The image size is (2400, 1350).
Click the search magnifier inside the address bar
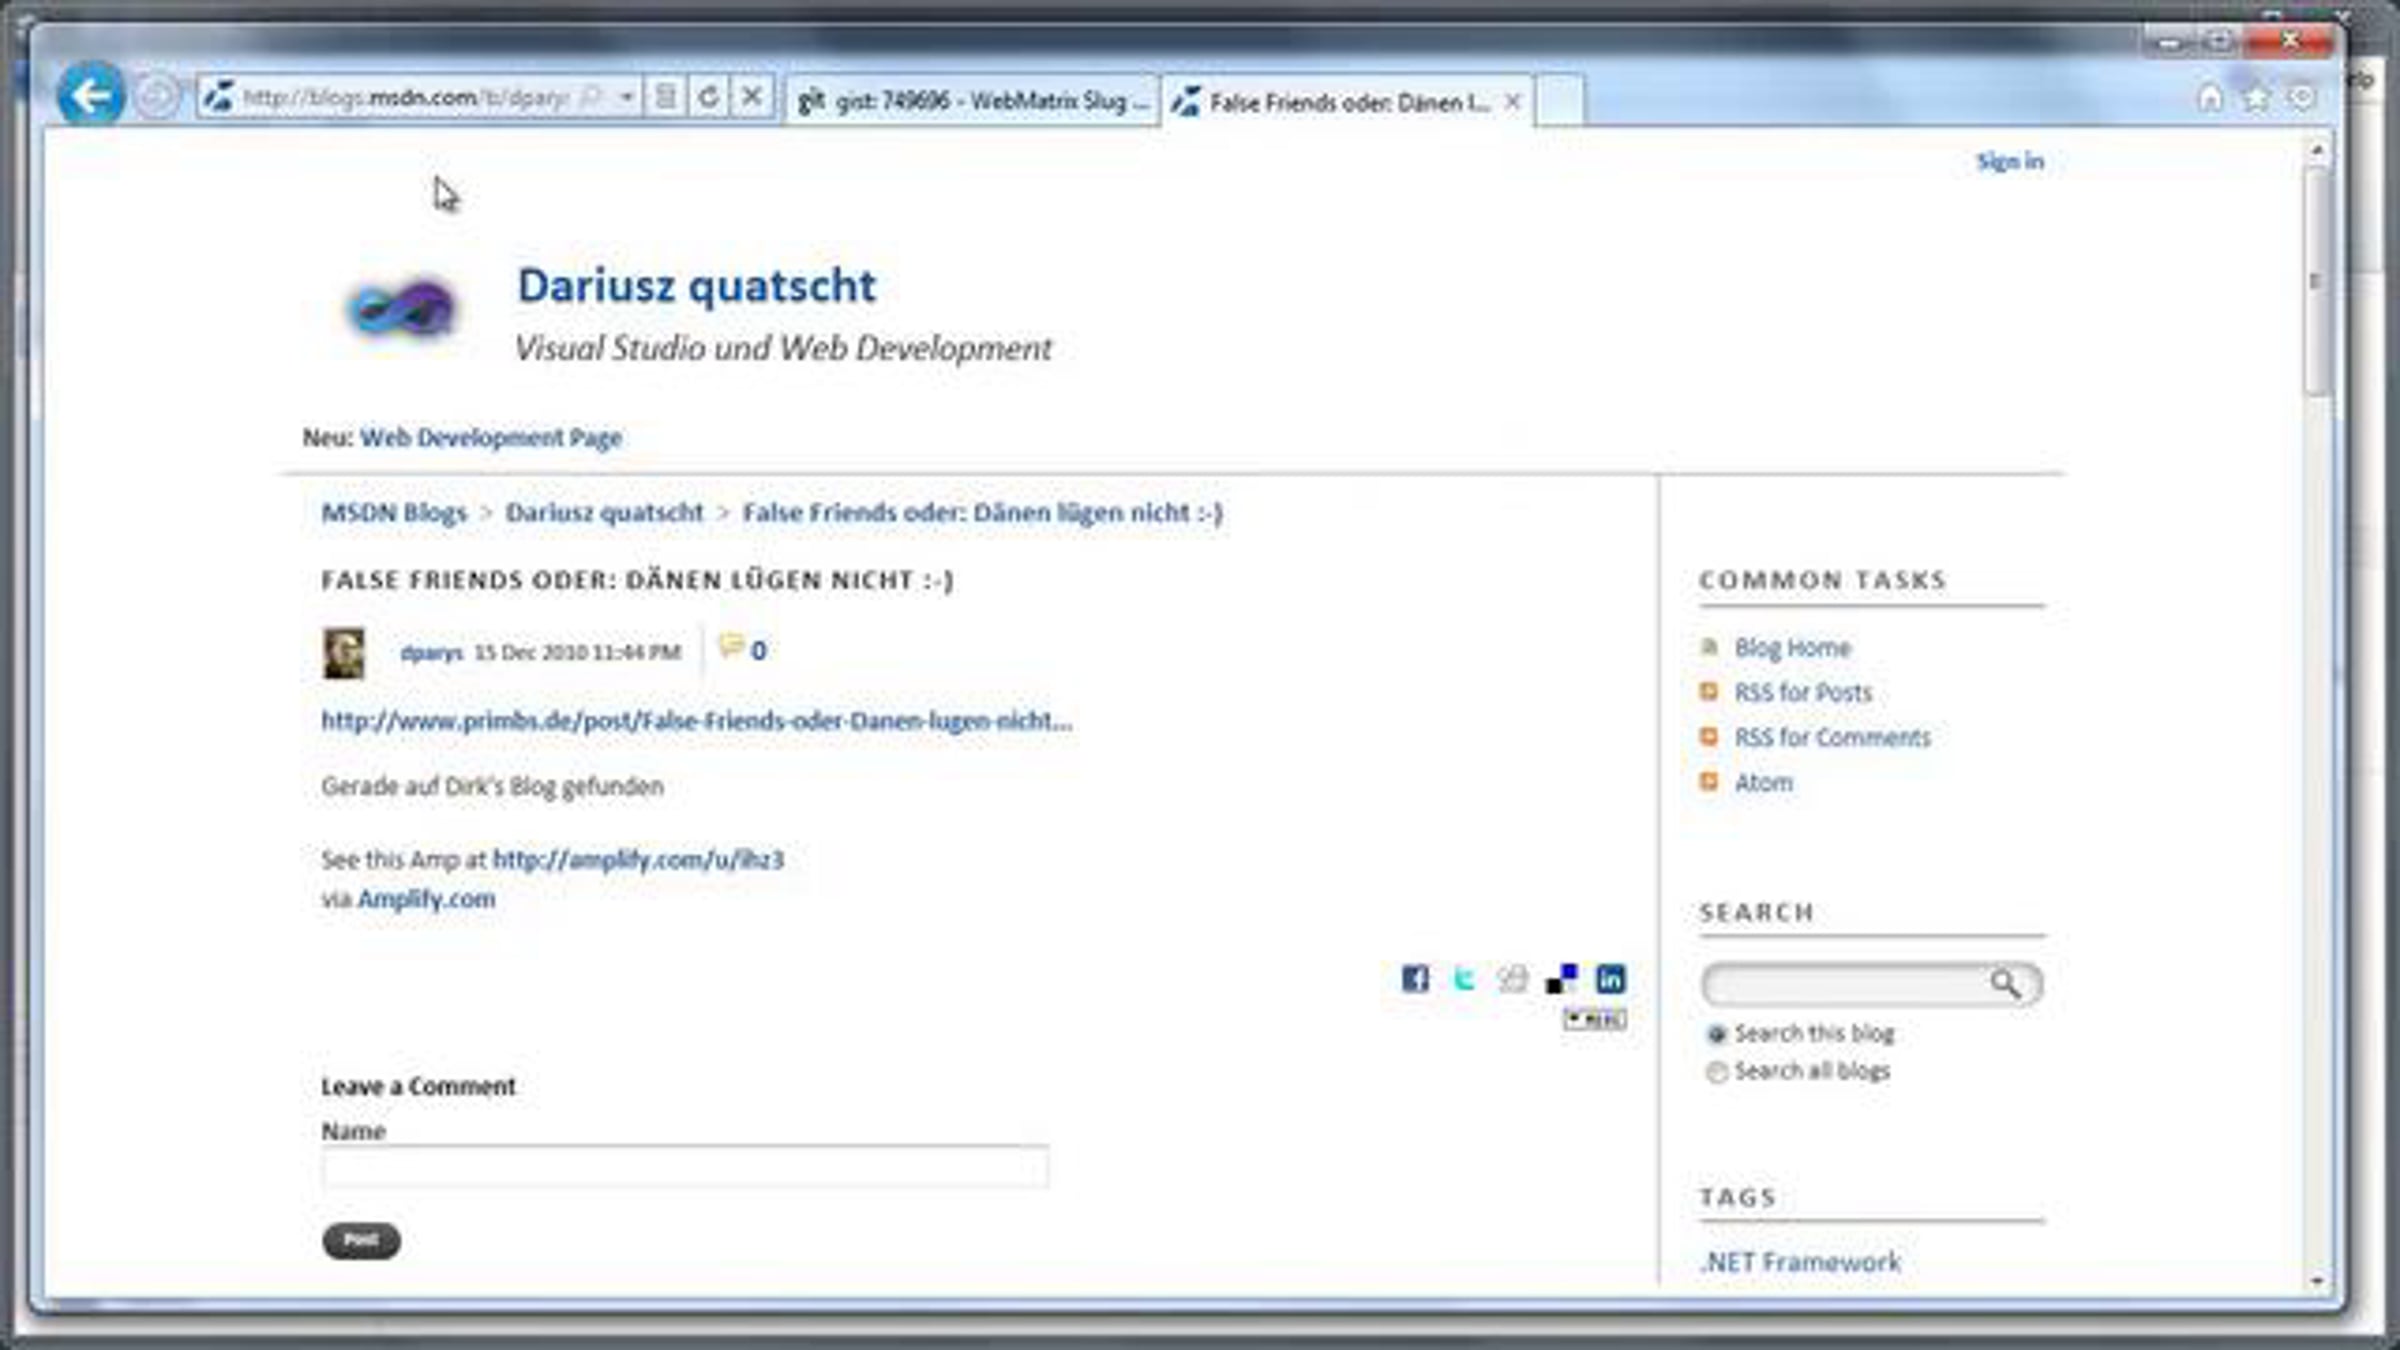coord(592,97)
